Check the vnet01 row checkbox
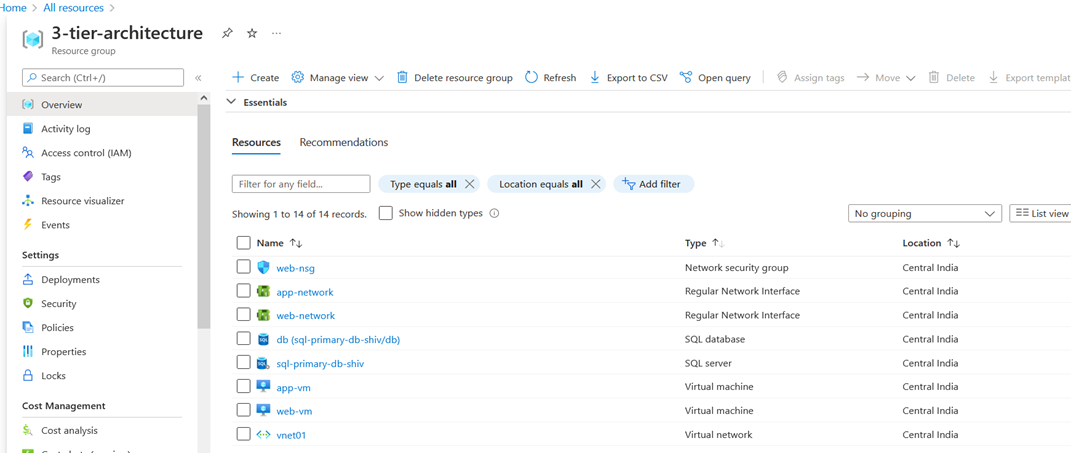 244,434
